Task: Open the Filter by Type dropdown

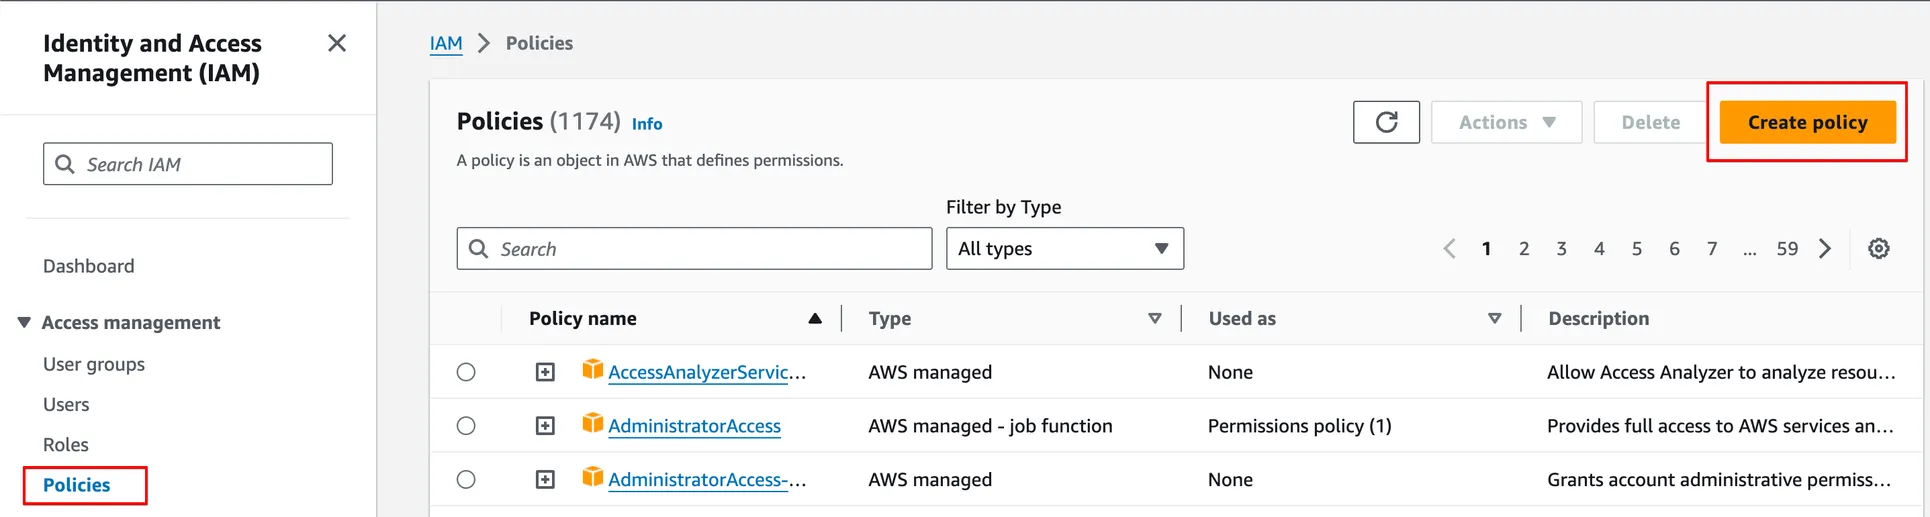Action: point(1064,249)
